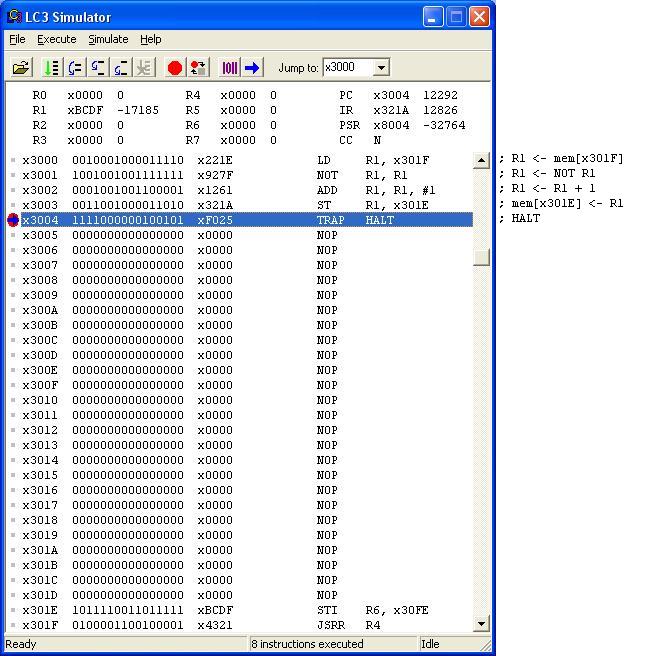Click the open file folder icon
Image resolution: width=663 pixels, height=656 pixels.
[21, 68]
